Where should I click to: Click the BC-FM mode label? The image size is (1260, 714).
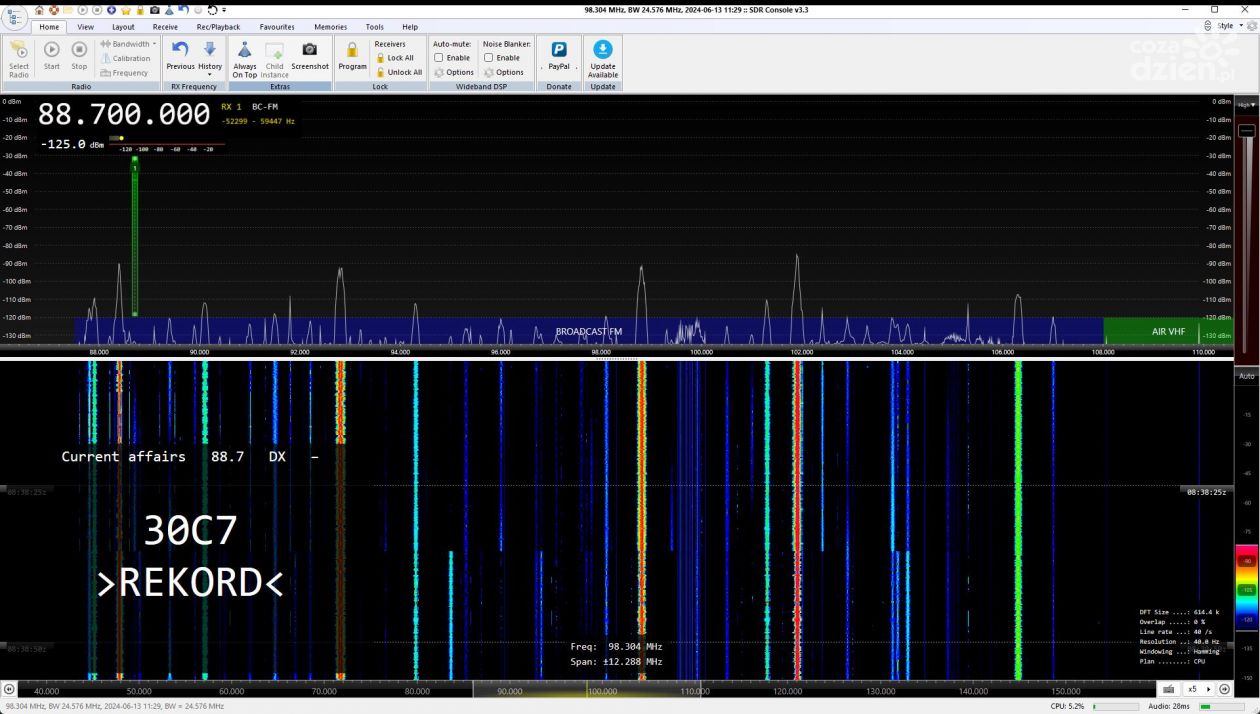(265, 106)
